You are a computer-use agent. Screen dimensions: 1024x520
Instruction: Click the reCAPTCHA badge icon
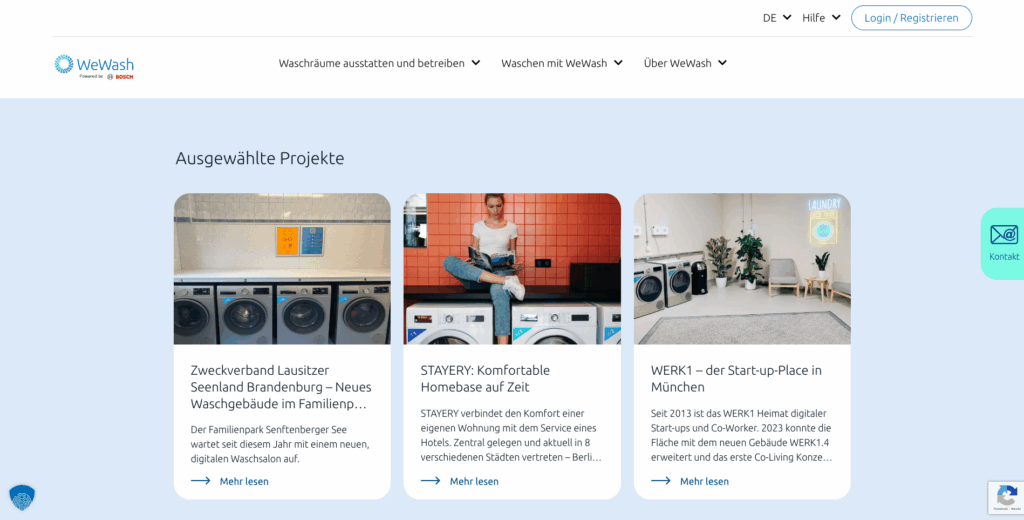[1006, 497]
